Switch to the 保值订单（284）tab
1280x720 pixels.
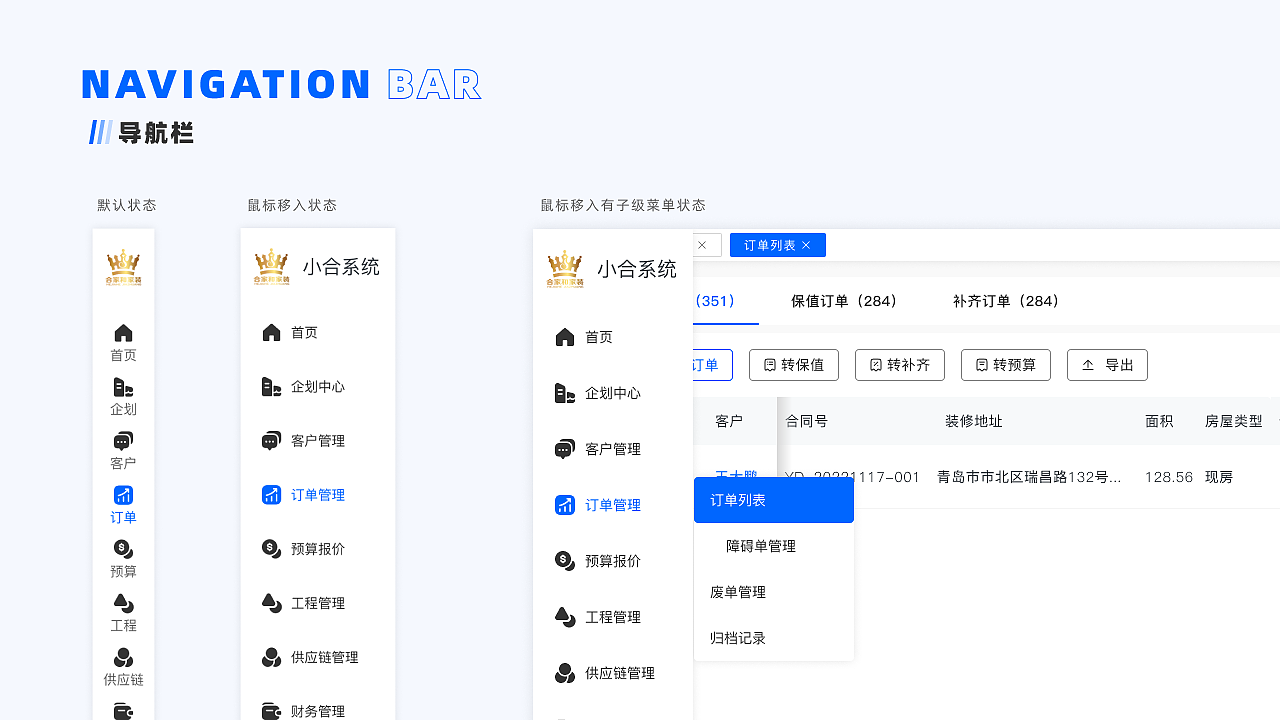845,301
